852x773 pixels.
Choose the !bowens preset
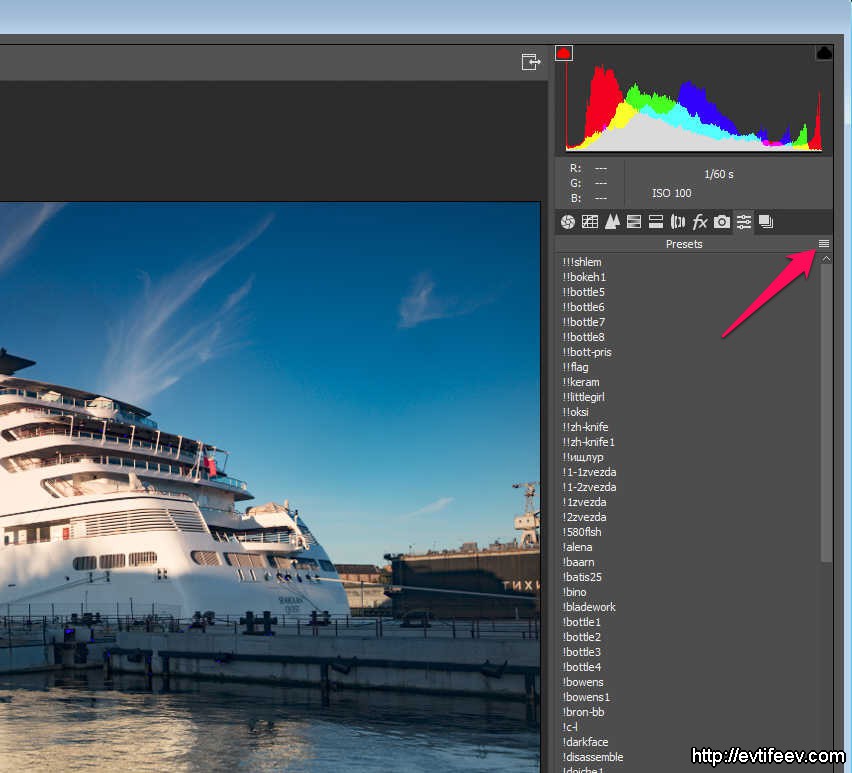(583, 682)
